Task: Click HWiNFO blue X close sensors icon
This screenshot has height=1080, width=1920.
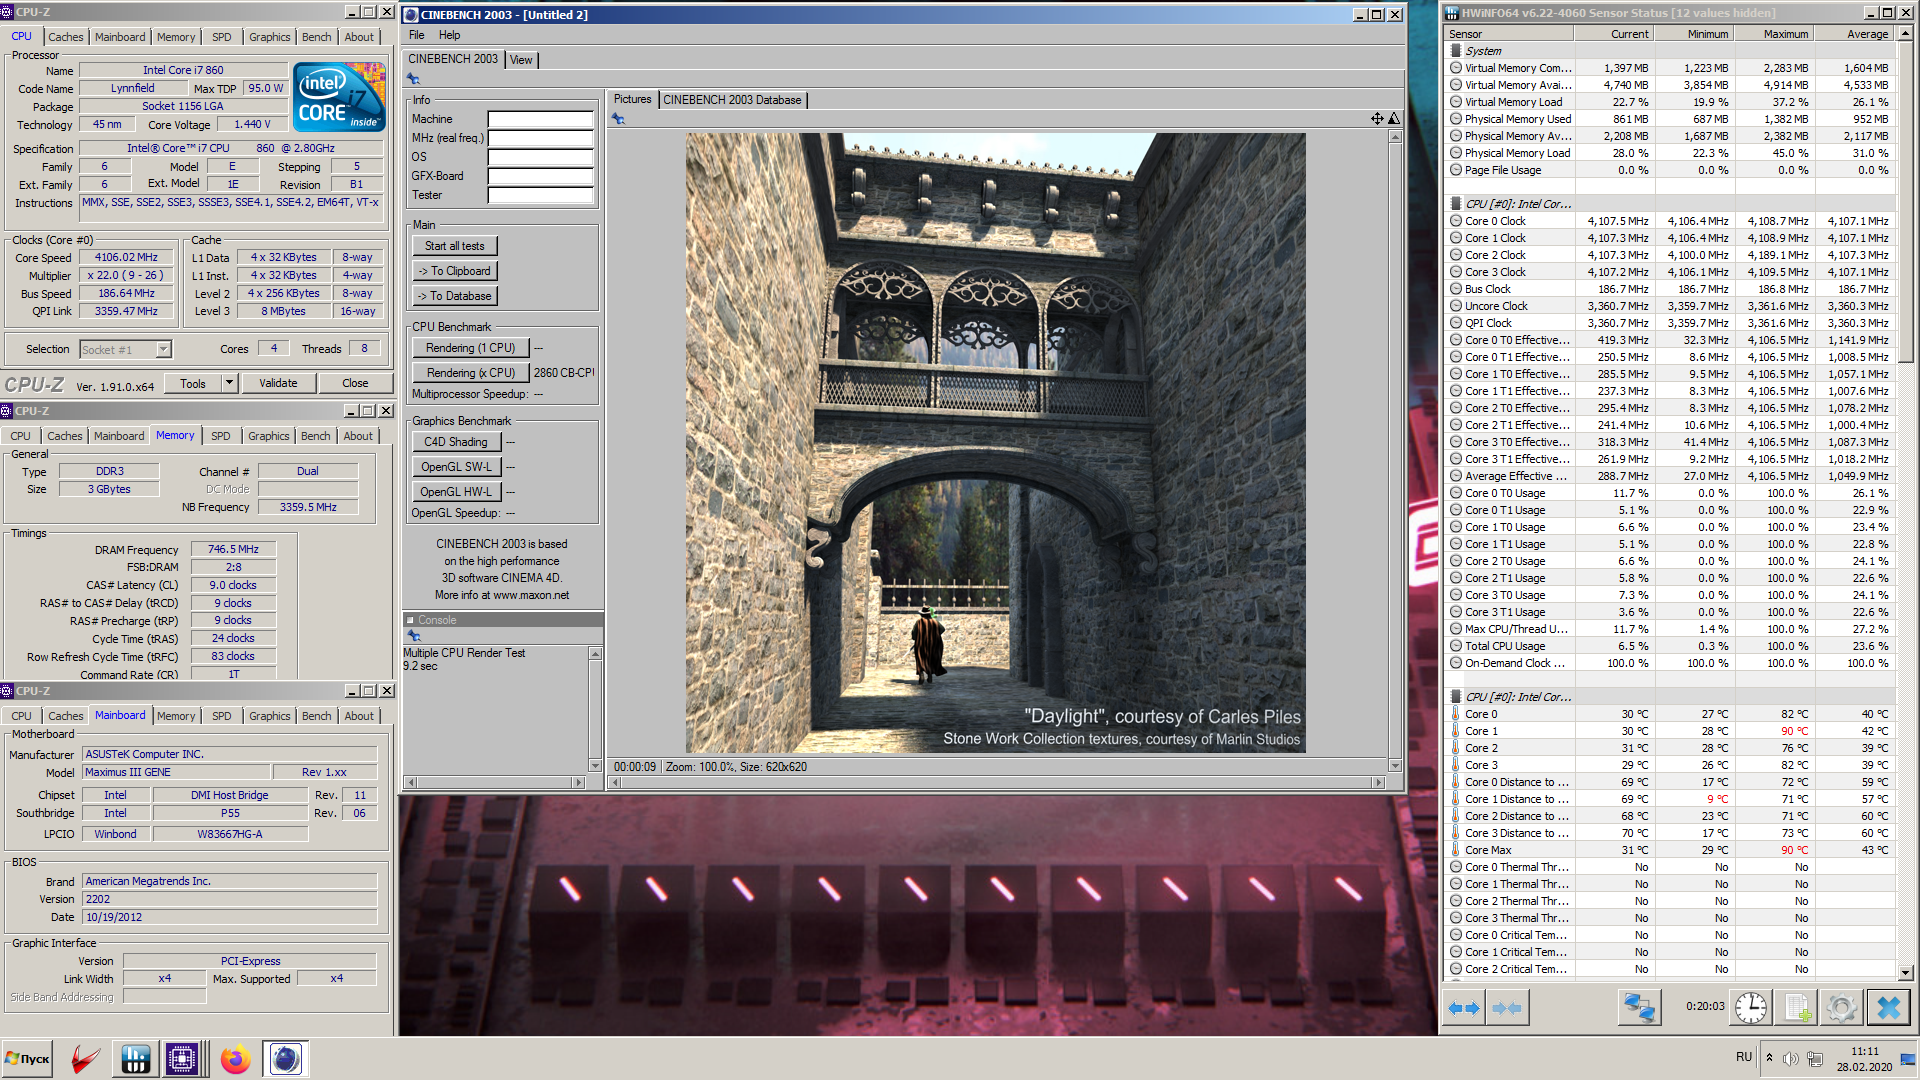Action: coord(1888,1007)
